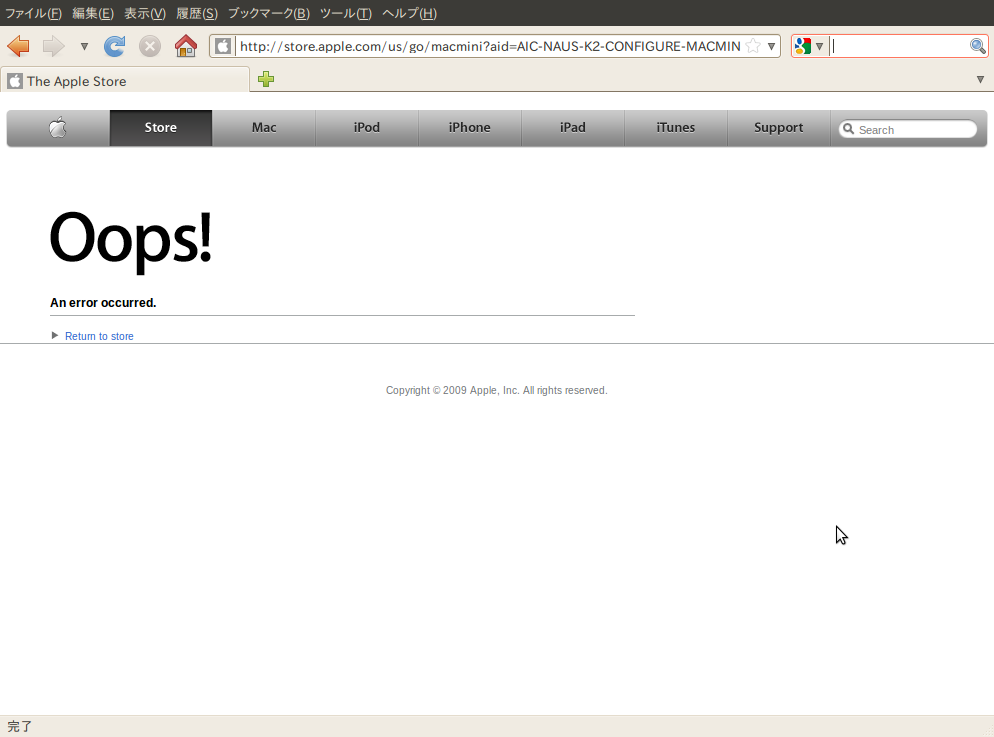Reload the page with the blue refresh icon
994x737 pixels.
point(115,46)
